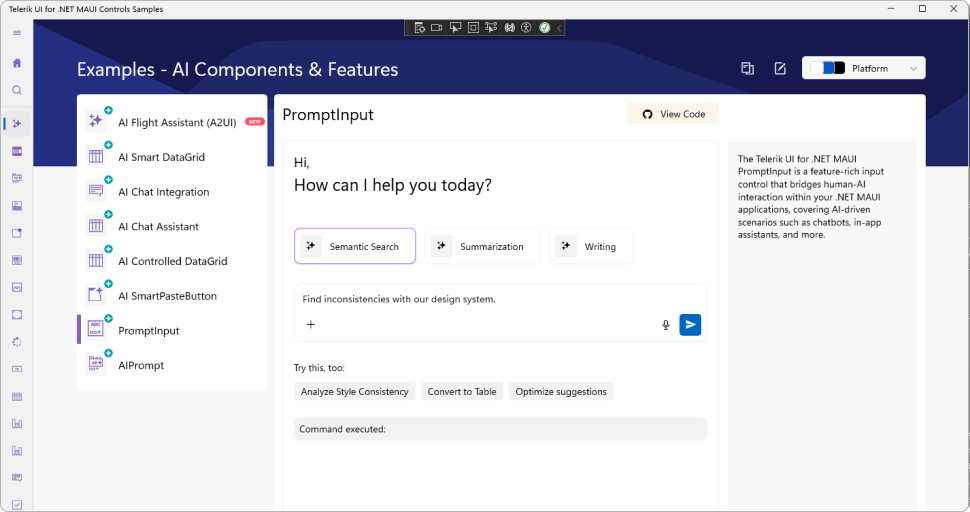Choose the Semantic Search suggestion card
Screen dimensions: 970x512
tap(354, 246)
